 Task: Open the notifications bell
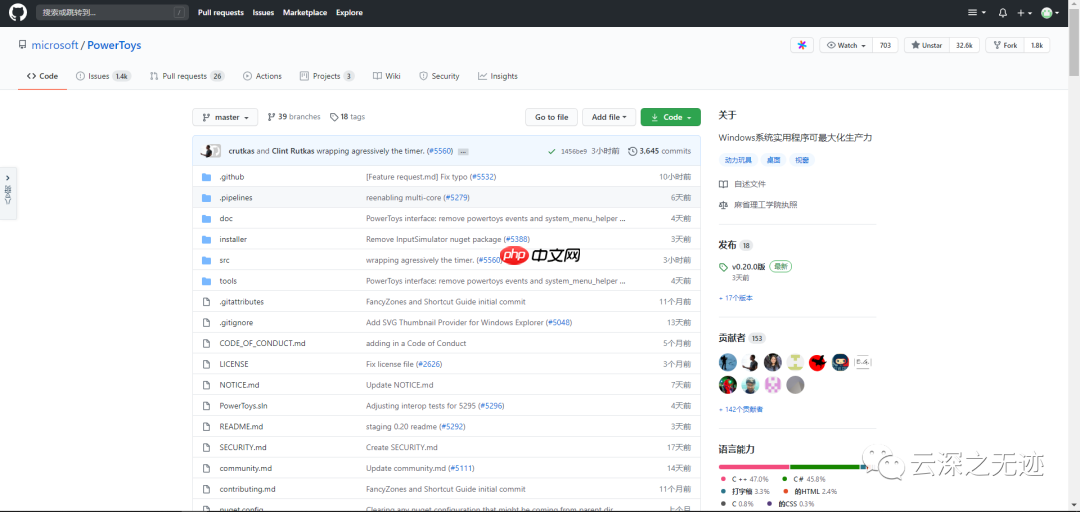pos(1002,13)
